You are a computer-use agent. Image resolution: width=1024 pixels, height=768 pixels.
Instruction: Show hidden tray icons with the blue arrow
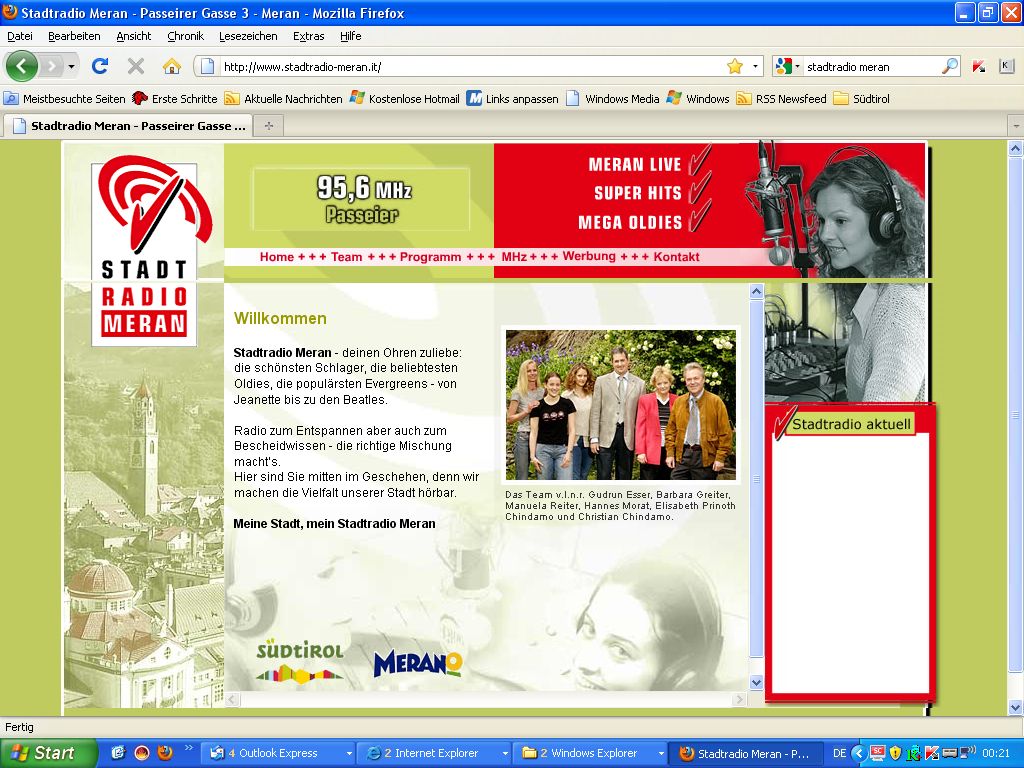pyautogui.click(x=859, y=753)
